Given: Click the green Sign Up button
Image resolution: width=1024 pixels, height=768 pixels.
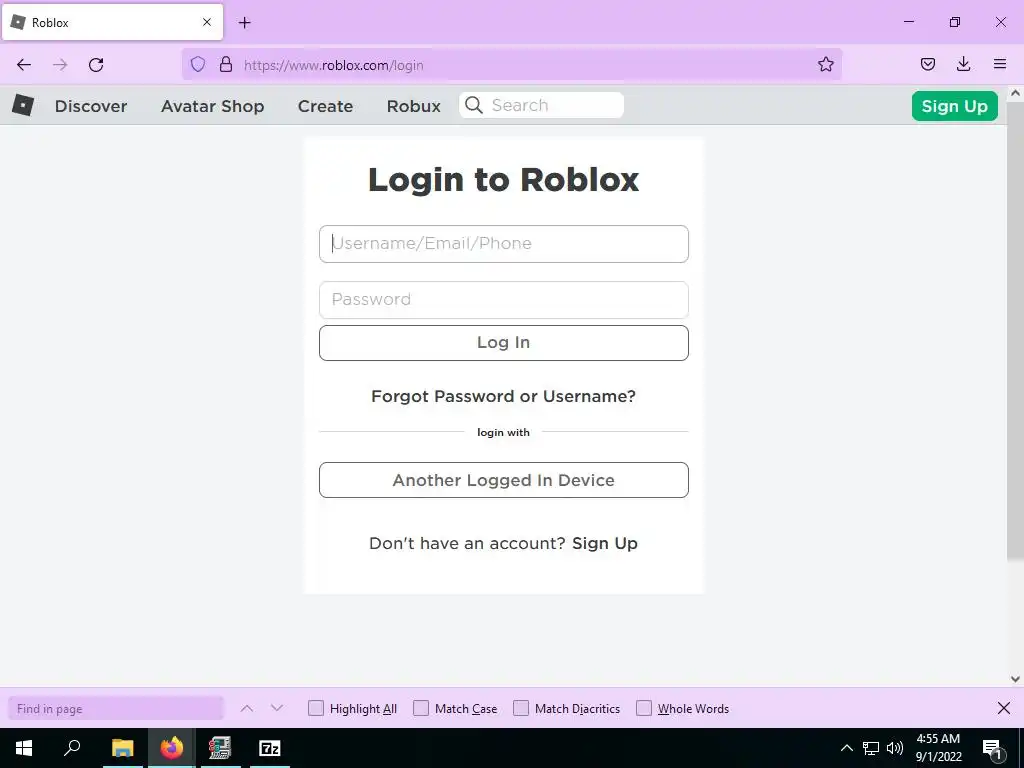Looking at the screenshot, I should (x=954, y=106).
